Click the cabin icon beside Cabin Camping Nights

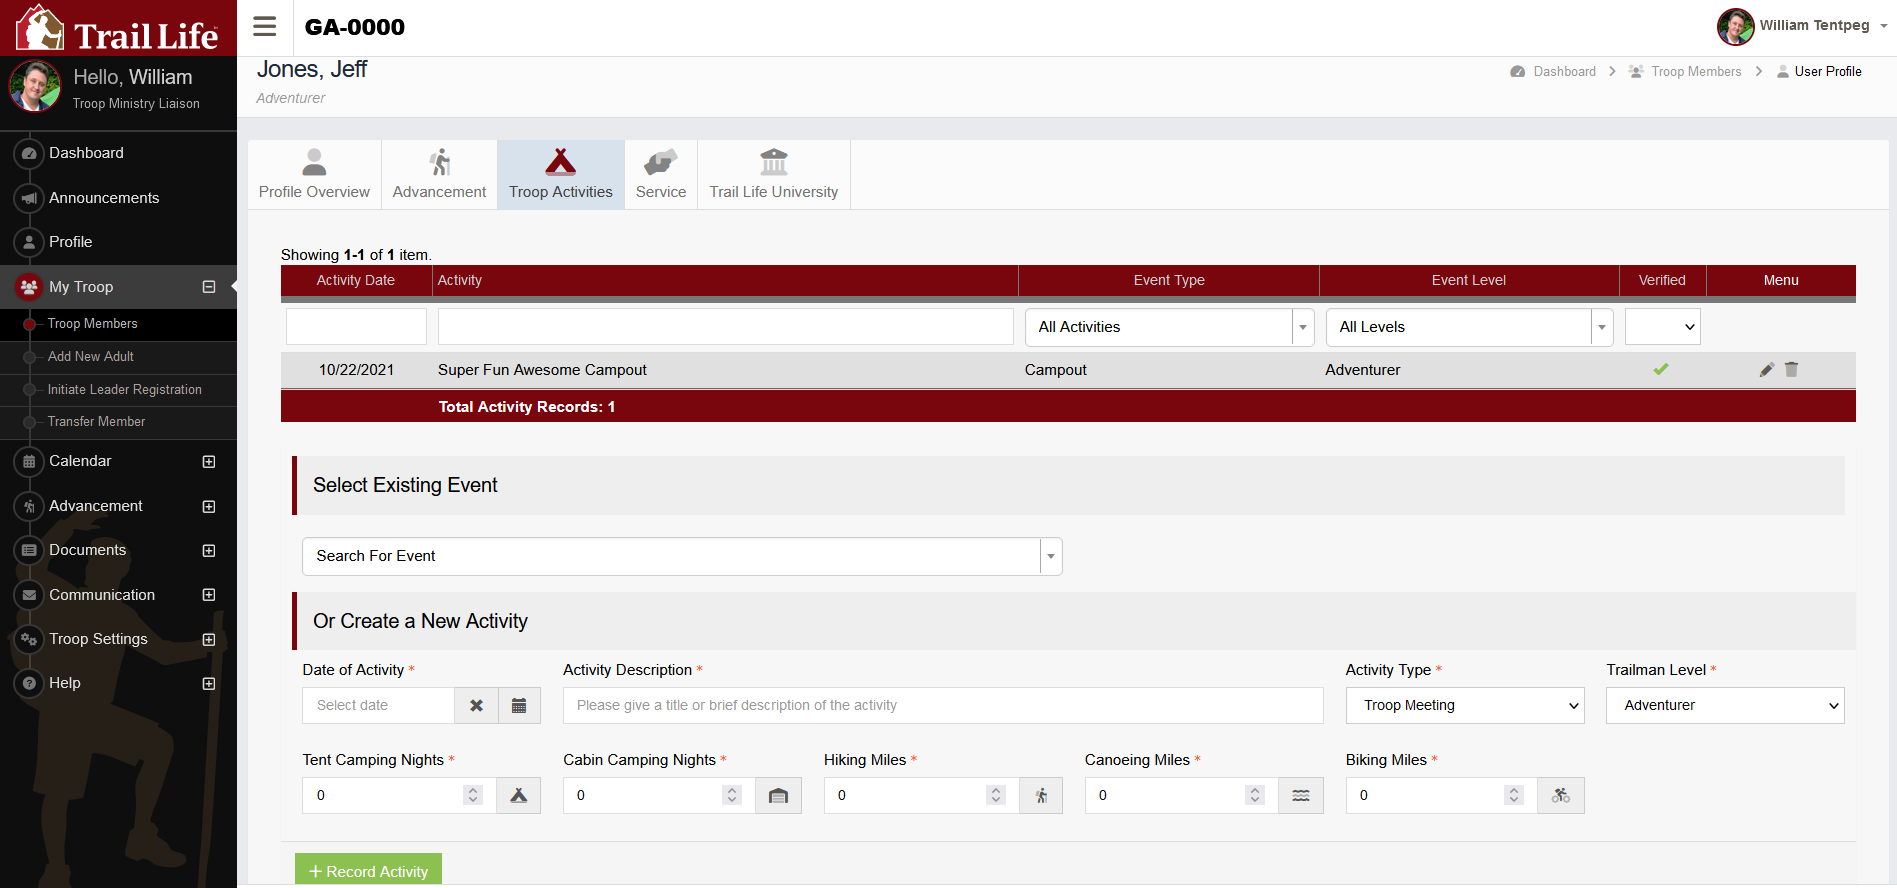[778, 796]
